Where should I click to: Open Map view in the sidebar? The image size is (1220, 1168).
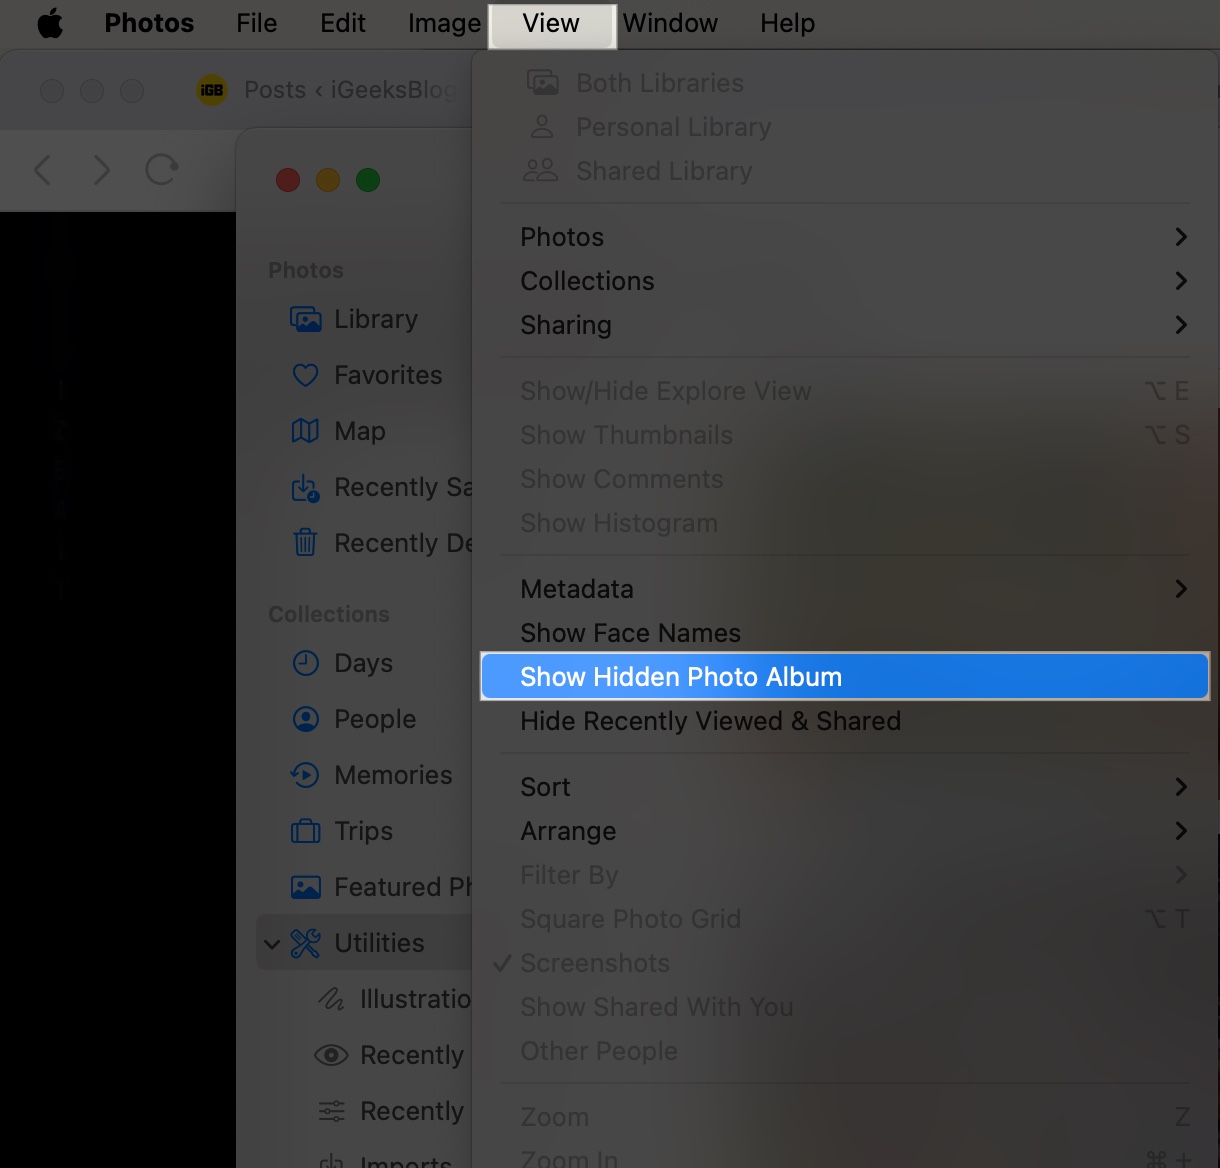[x=306, y=431]
